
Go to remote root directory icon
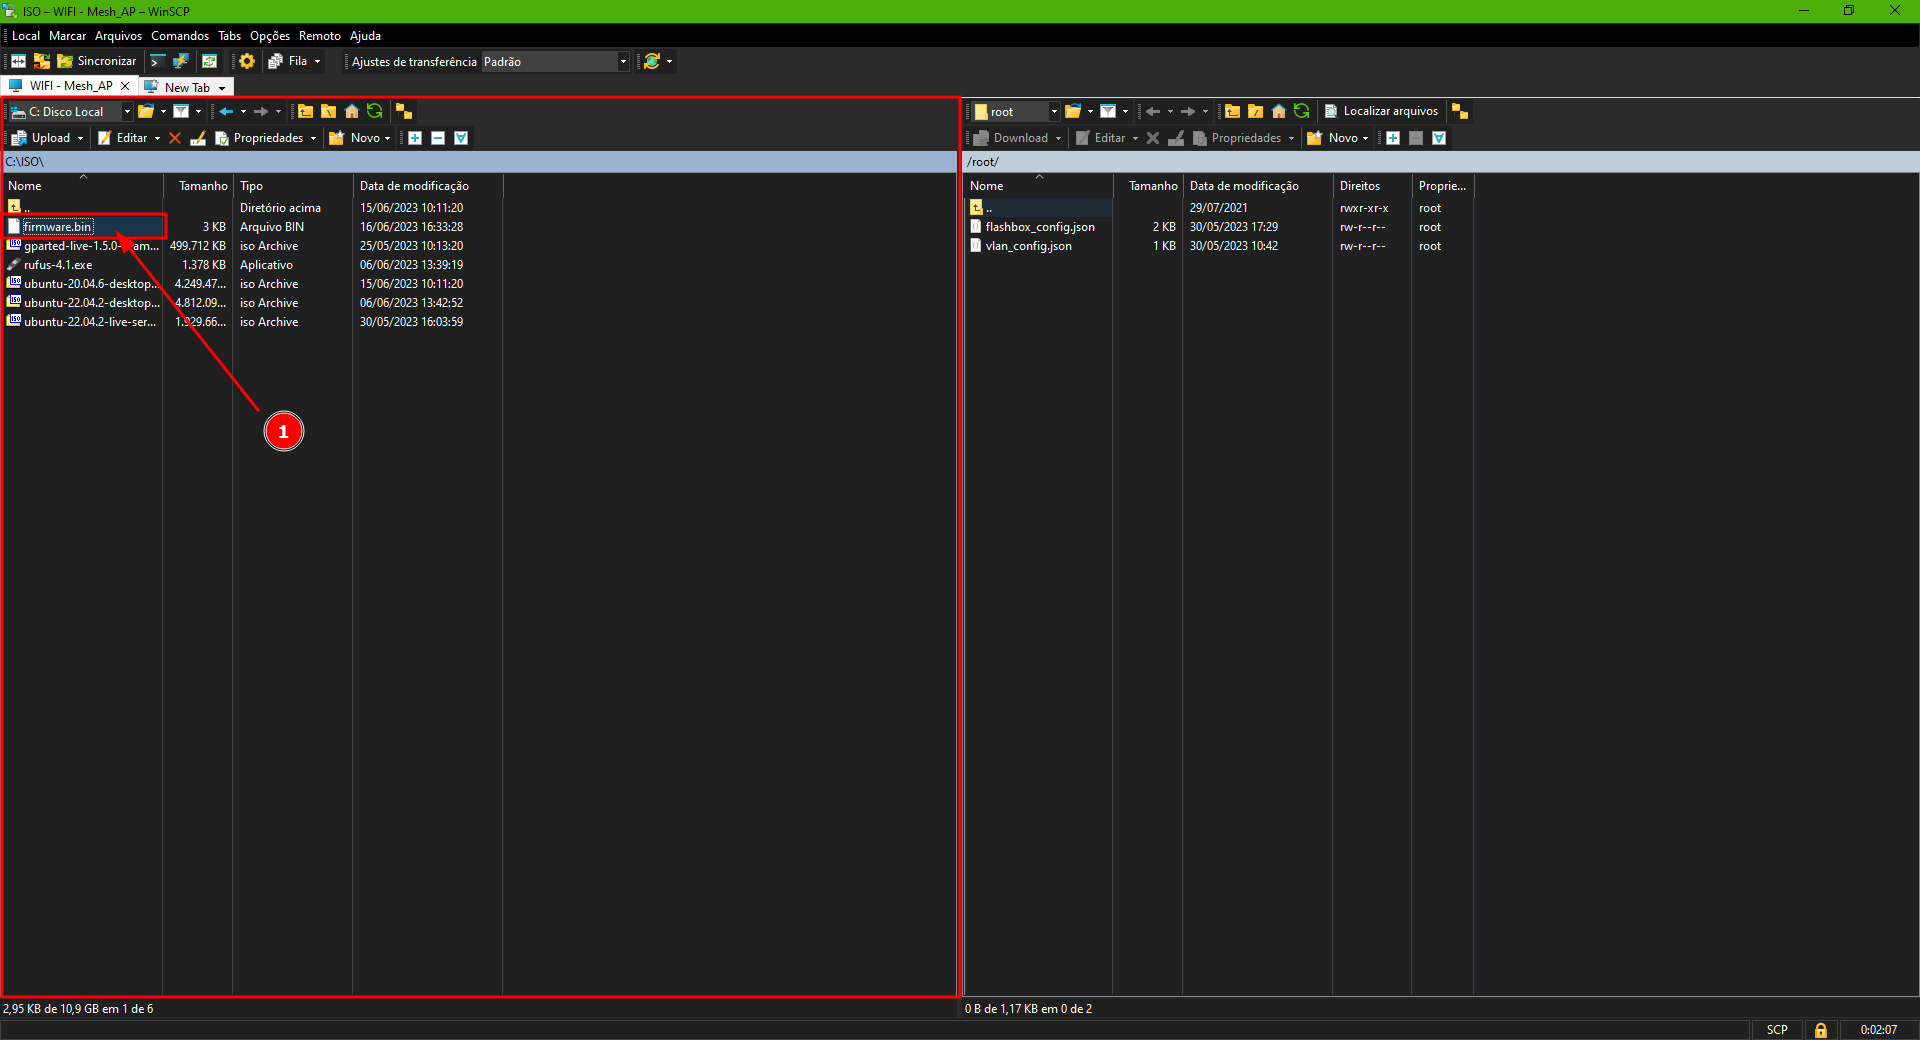(1255, 111)
